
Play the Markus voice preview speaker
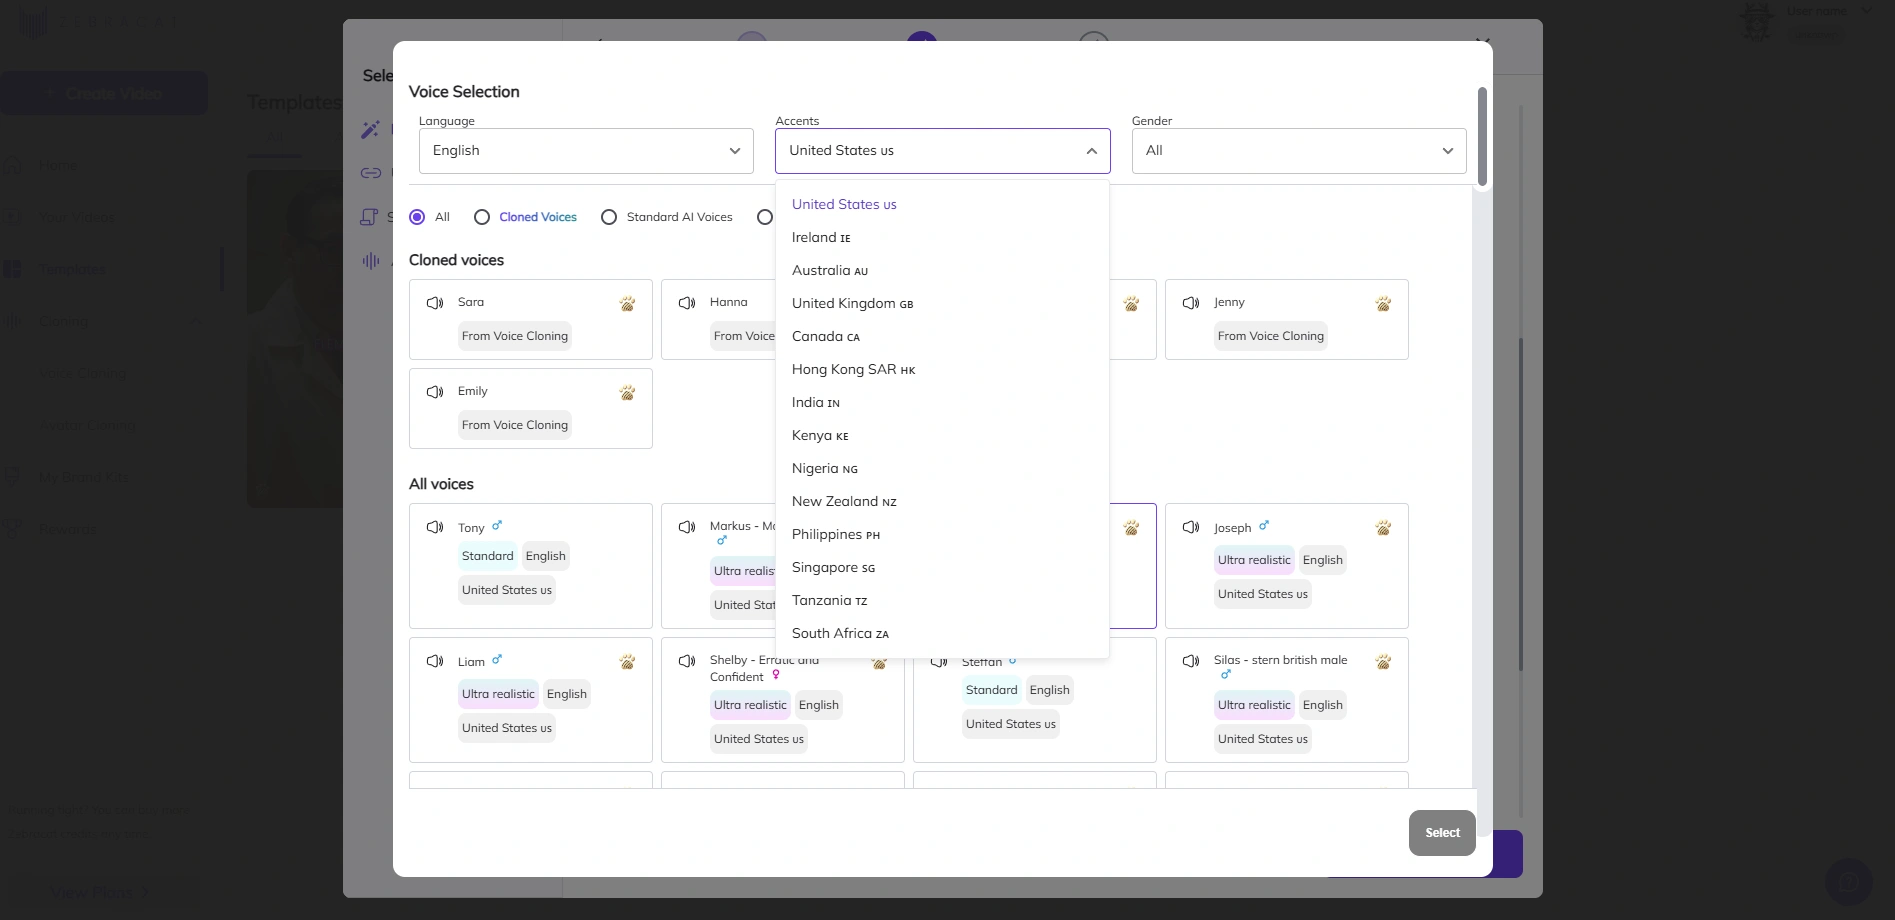coord(687,527)
